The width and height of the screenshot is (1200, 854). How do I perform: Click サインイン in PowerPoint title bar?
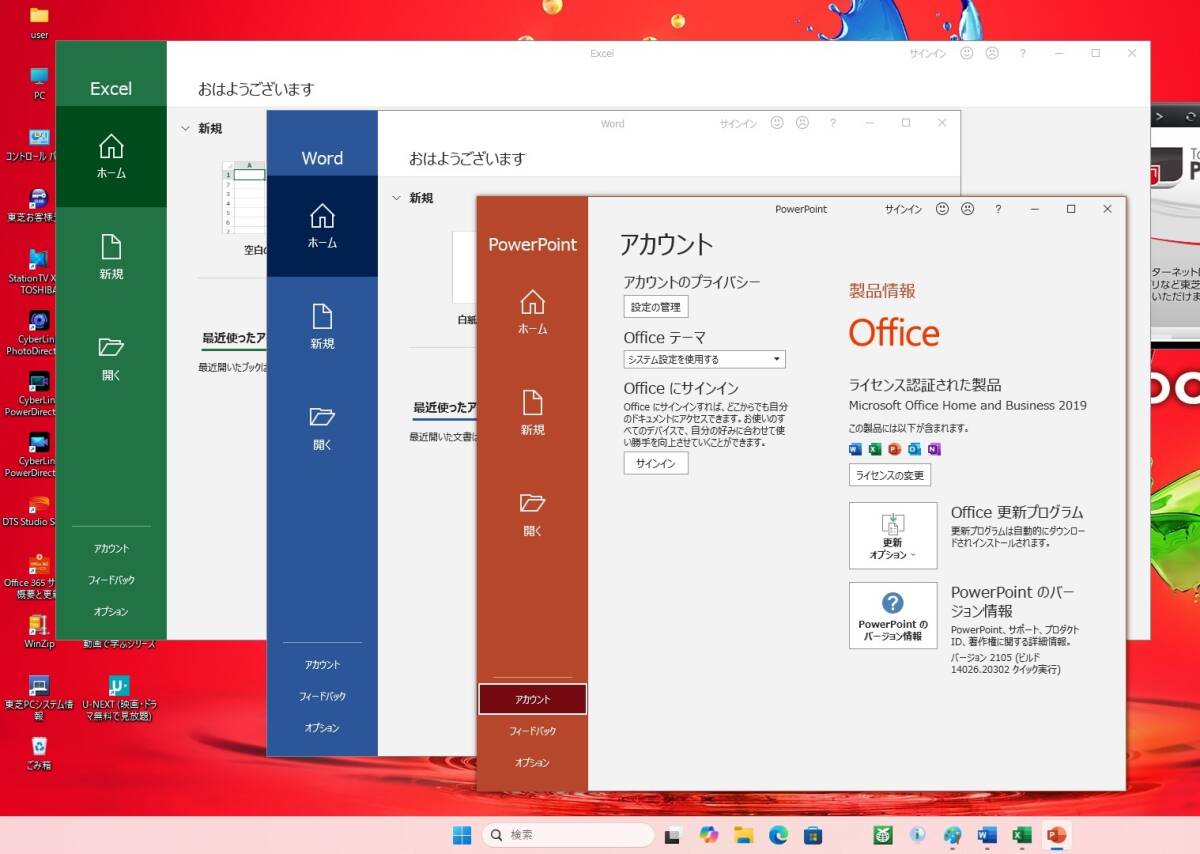tap(903, 209)
